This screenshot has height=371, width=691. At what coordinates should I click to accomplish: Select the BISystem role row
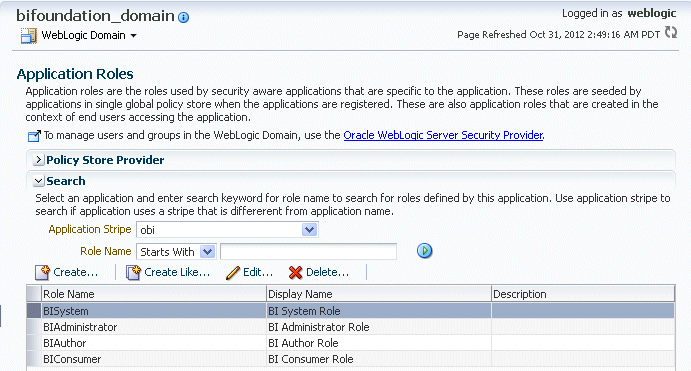[351, 311]
